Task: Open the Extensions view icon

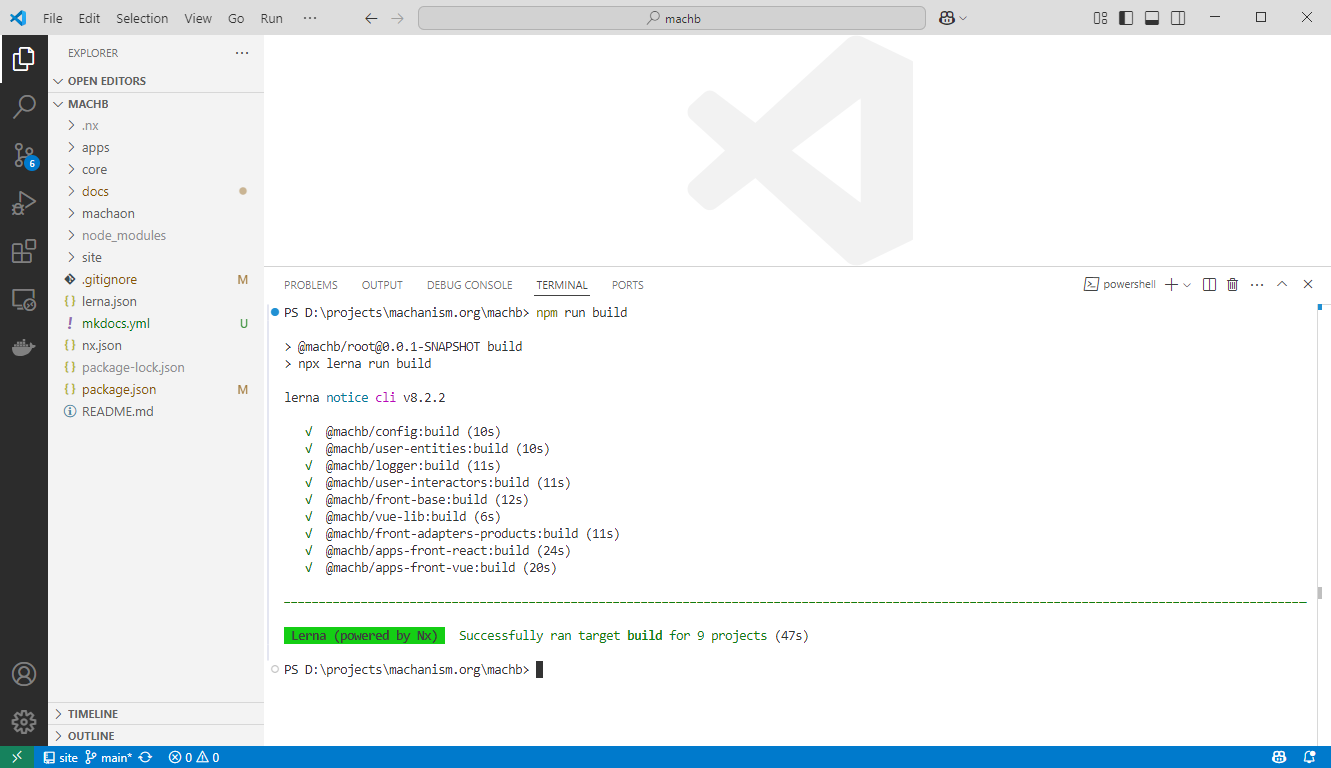Action: tap(24, 251)
